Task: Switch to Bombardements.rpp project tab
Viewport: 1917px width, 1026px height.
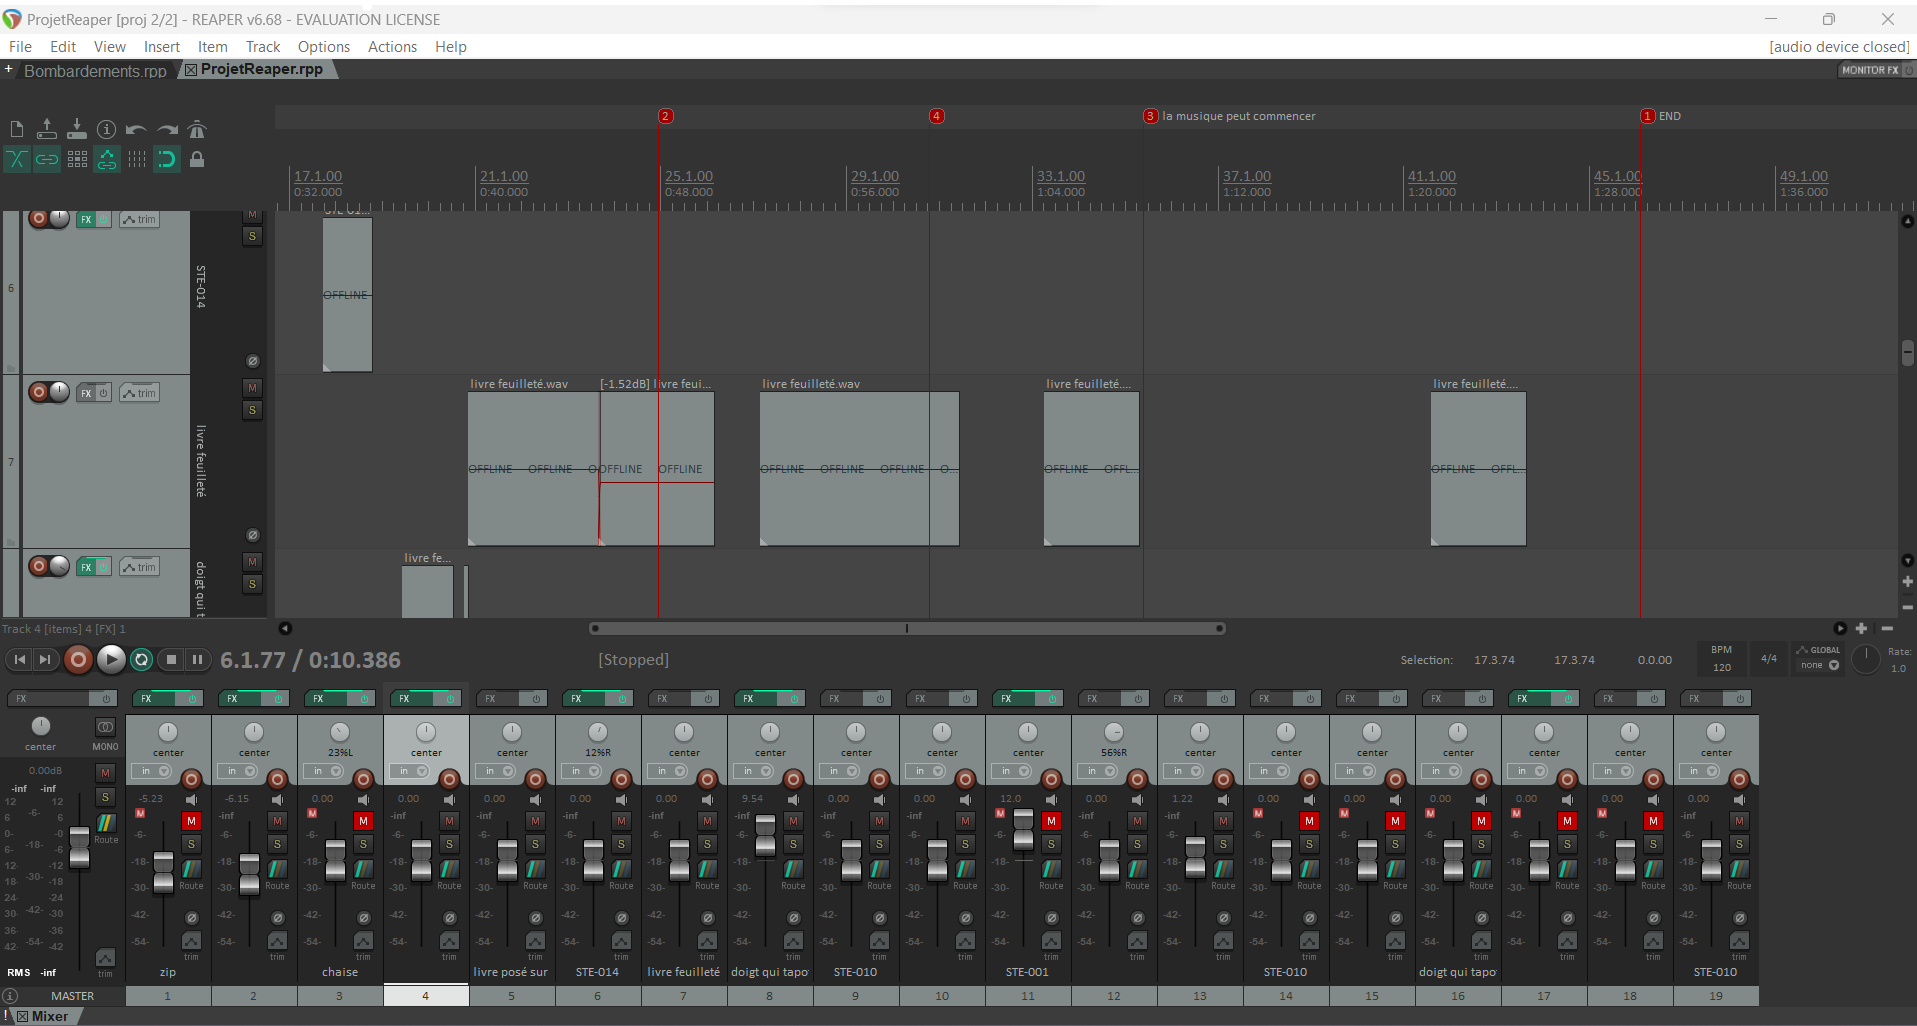Action: point(95,71)
